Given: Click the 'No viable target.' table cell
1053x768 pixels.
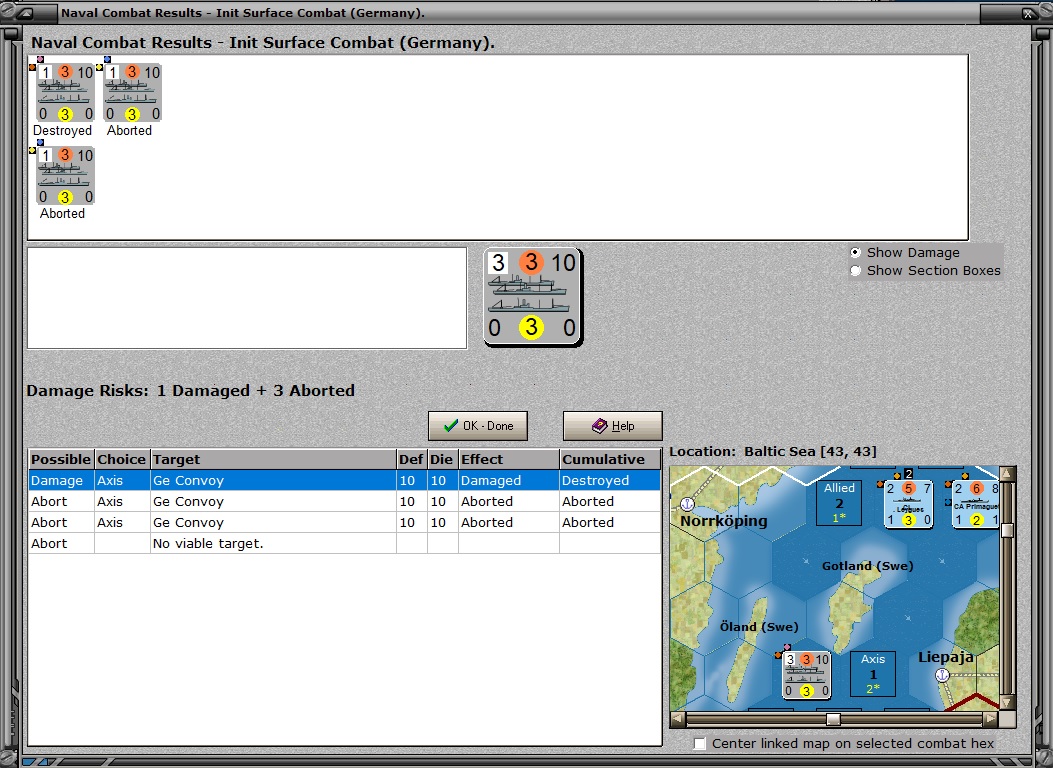Looking at the screenshot, I should [273, 543].
